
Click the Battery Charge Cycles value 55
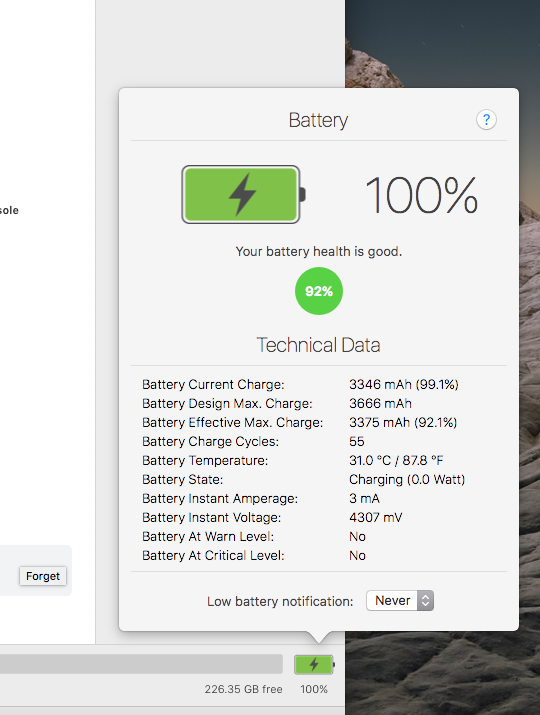point(357,441)
